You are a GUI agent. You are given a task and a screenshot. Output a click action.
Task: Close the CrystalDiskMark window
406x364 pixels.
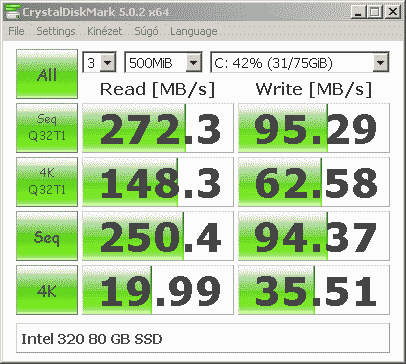coord(392,12)
